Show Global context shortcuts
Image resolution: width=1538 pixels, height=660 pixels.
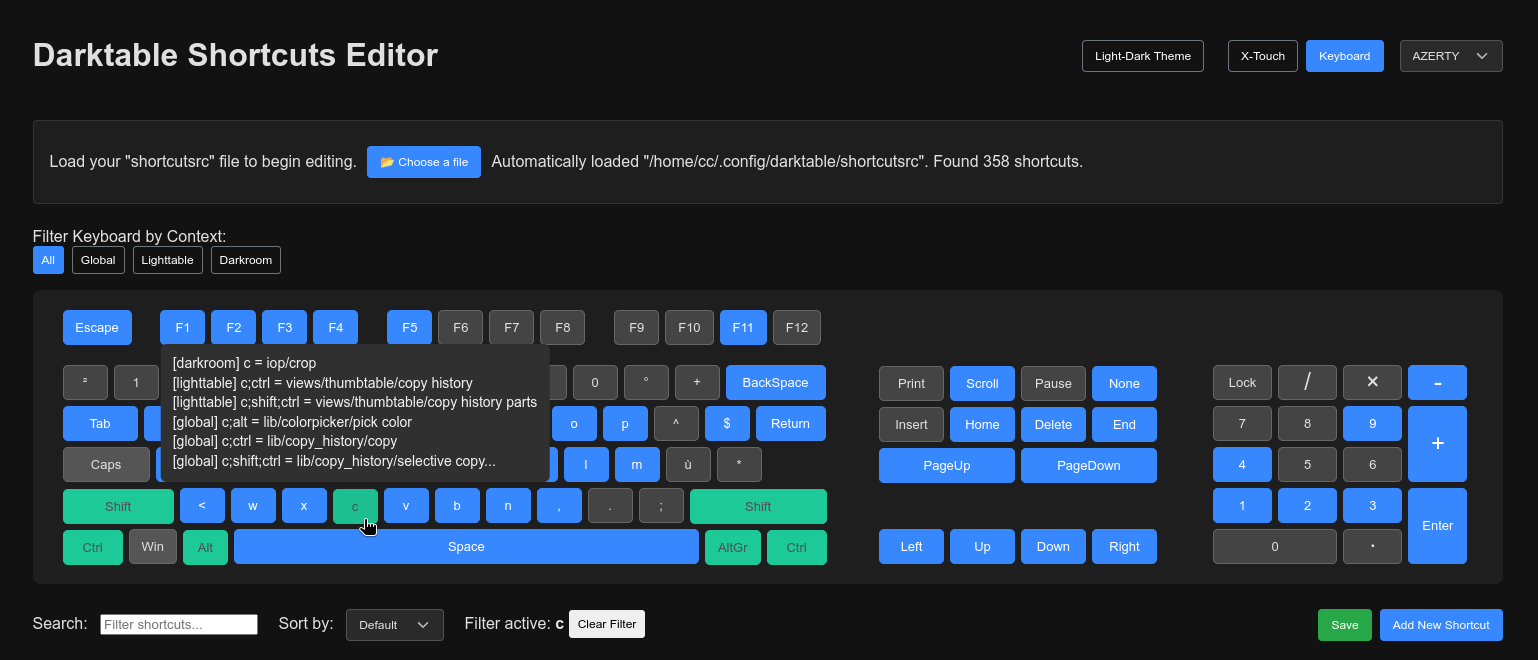tap(98, 260)
